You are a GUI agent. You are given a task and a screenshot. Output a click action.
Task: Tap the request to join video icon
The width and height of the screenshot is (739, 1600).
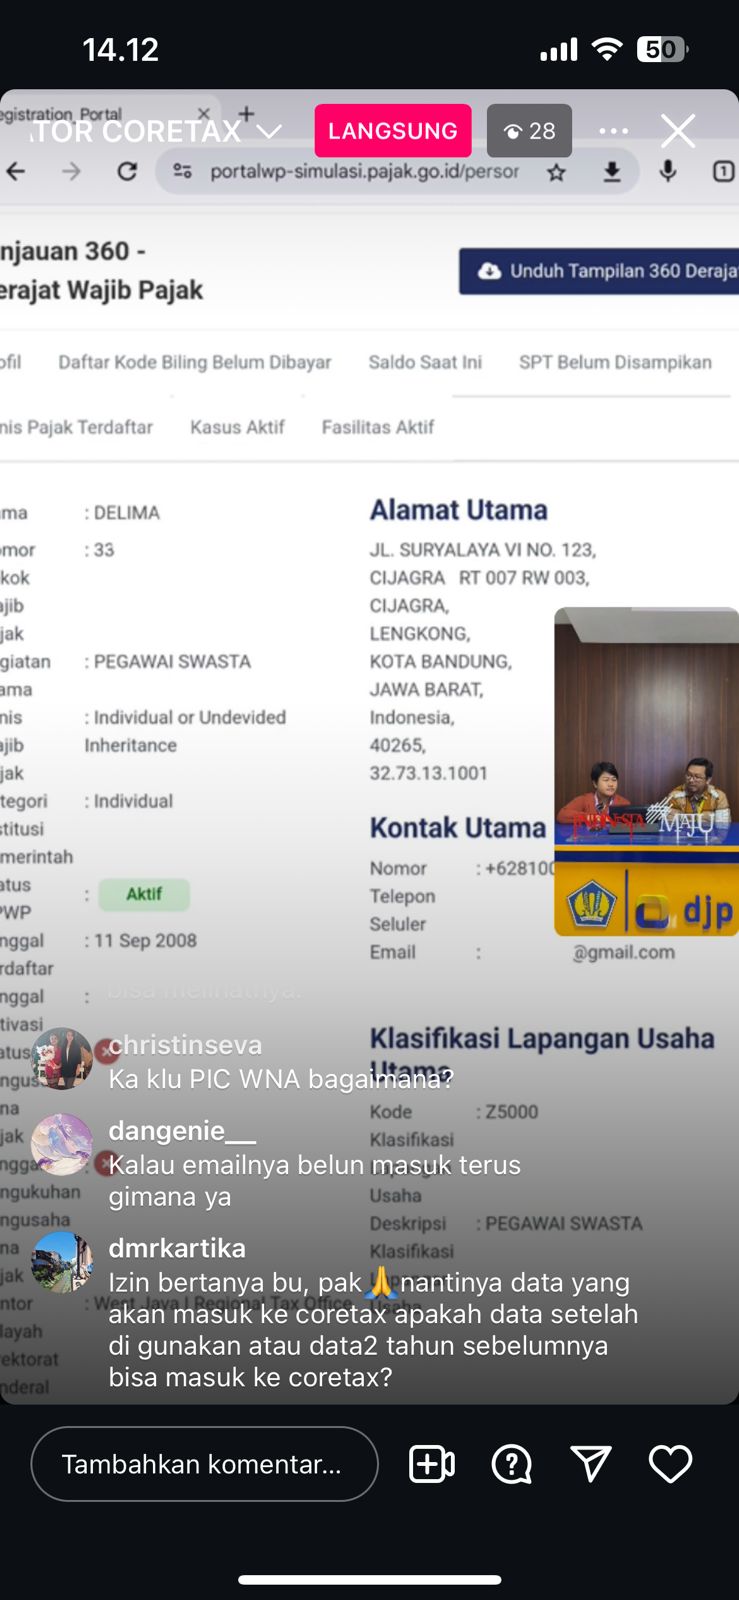432,1464
